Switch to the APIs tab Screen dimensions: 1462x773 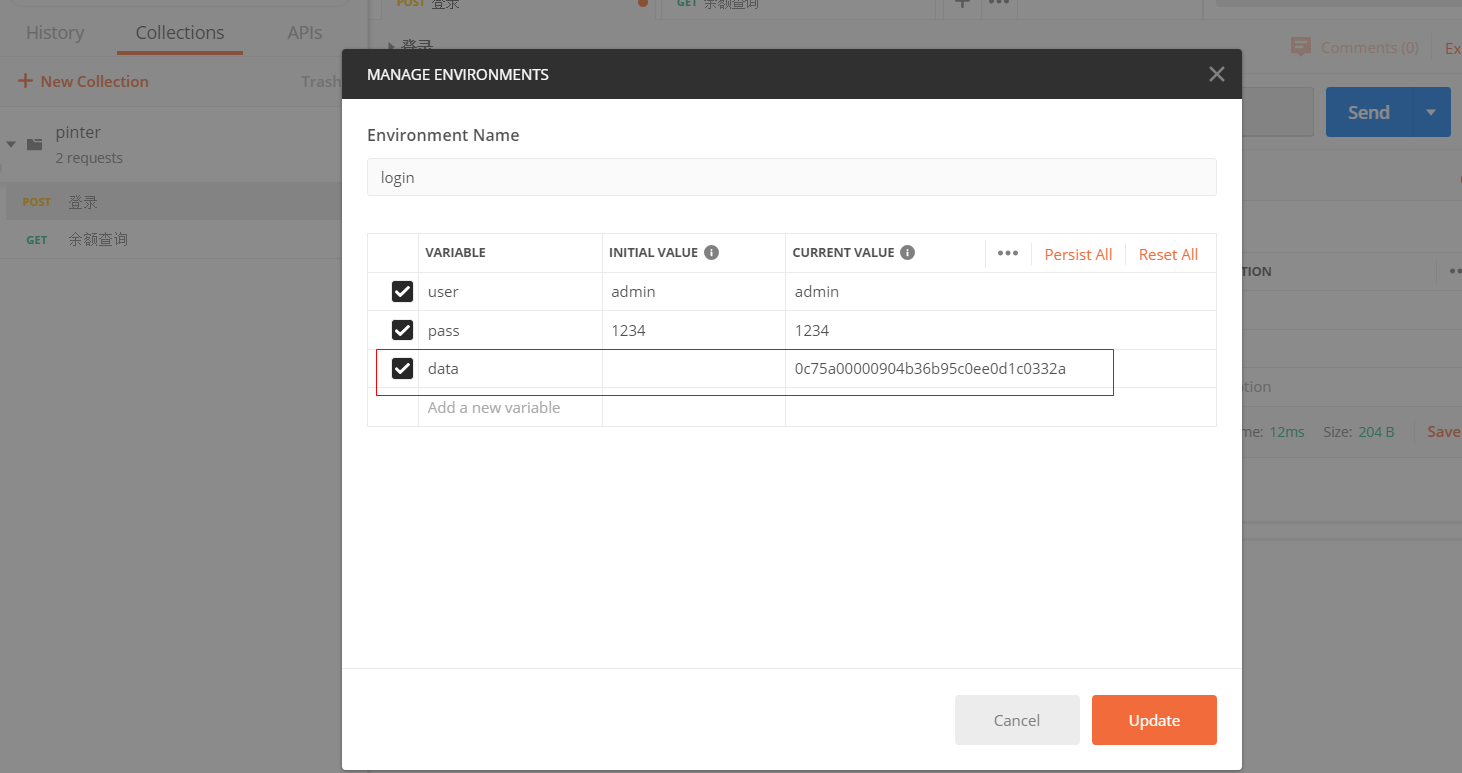click(304, 33)
